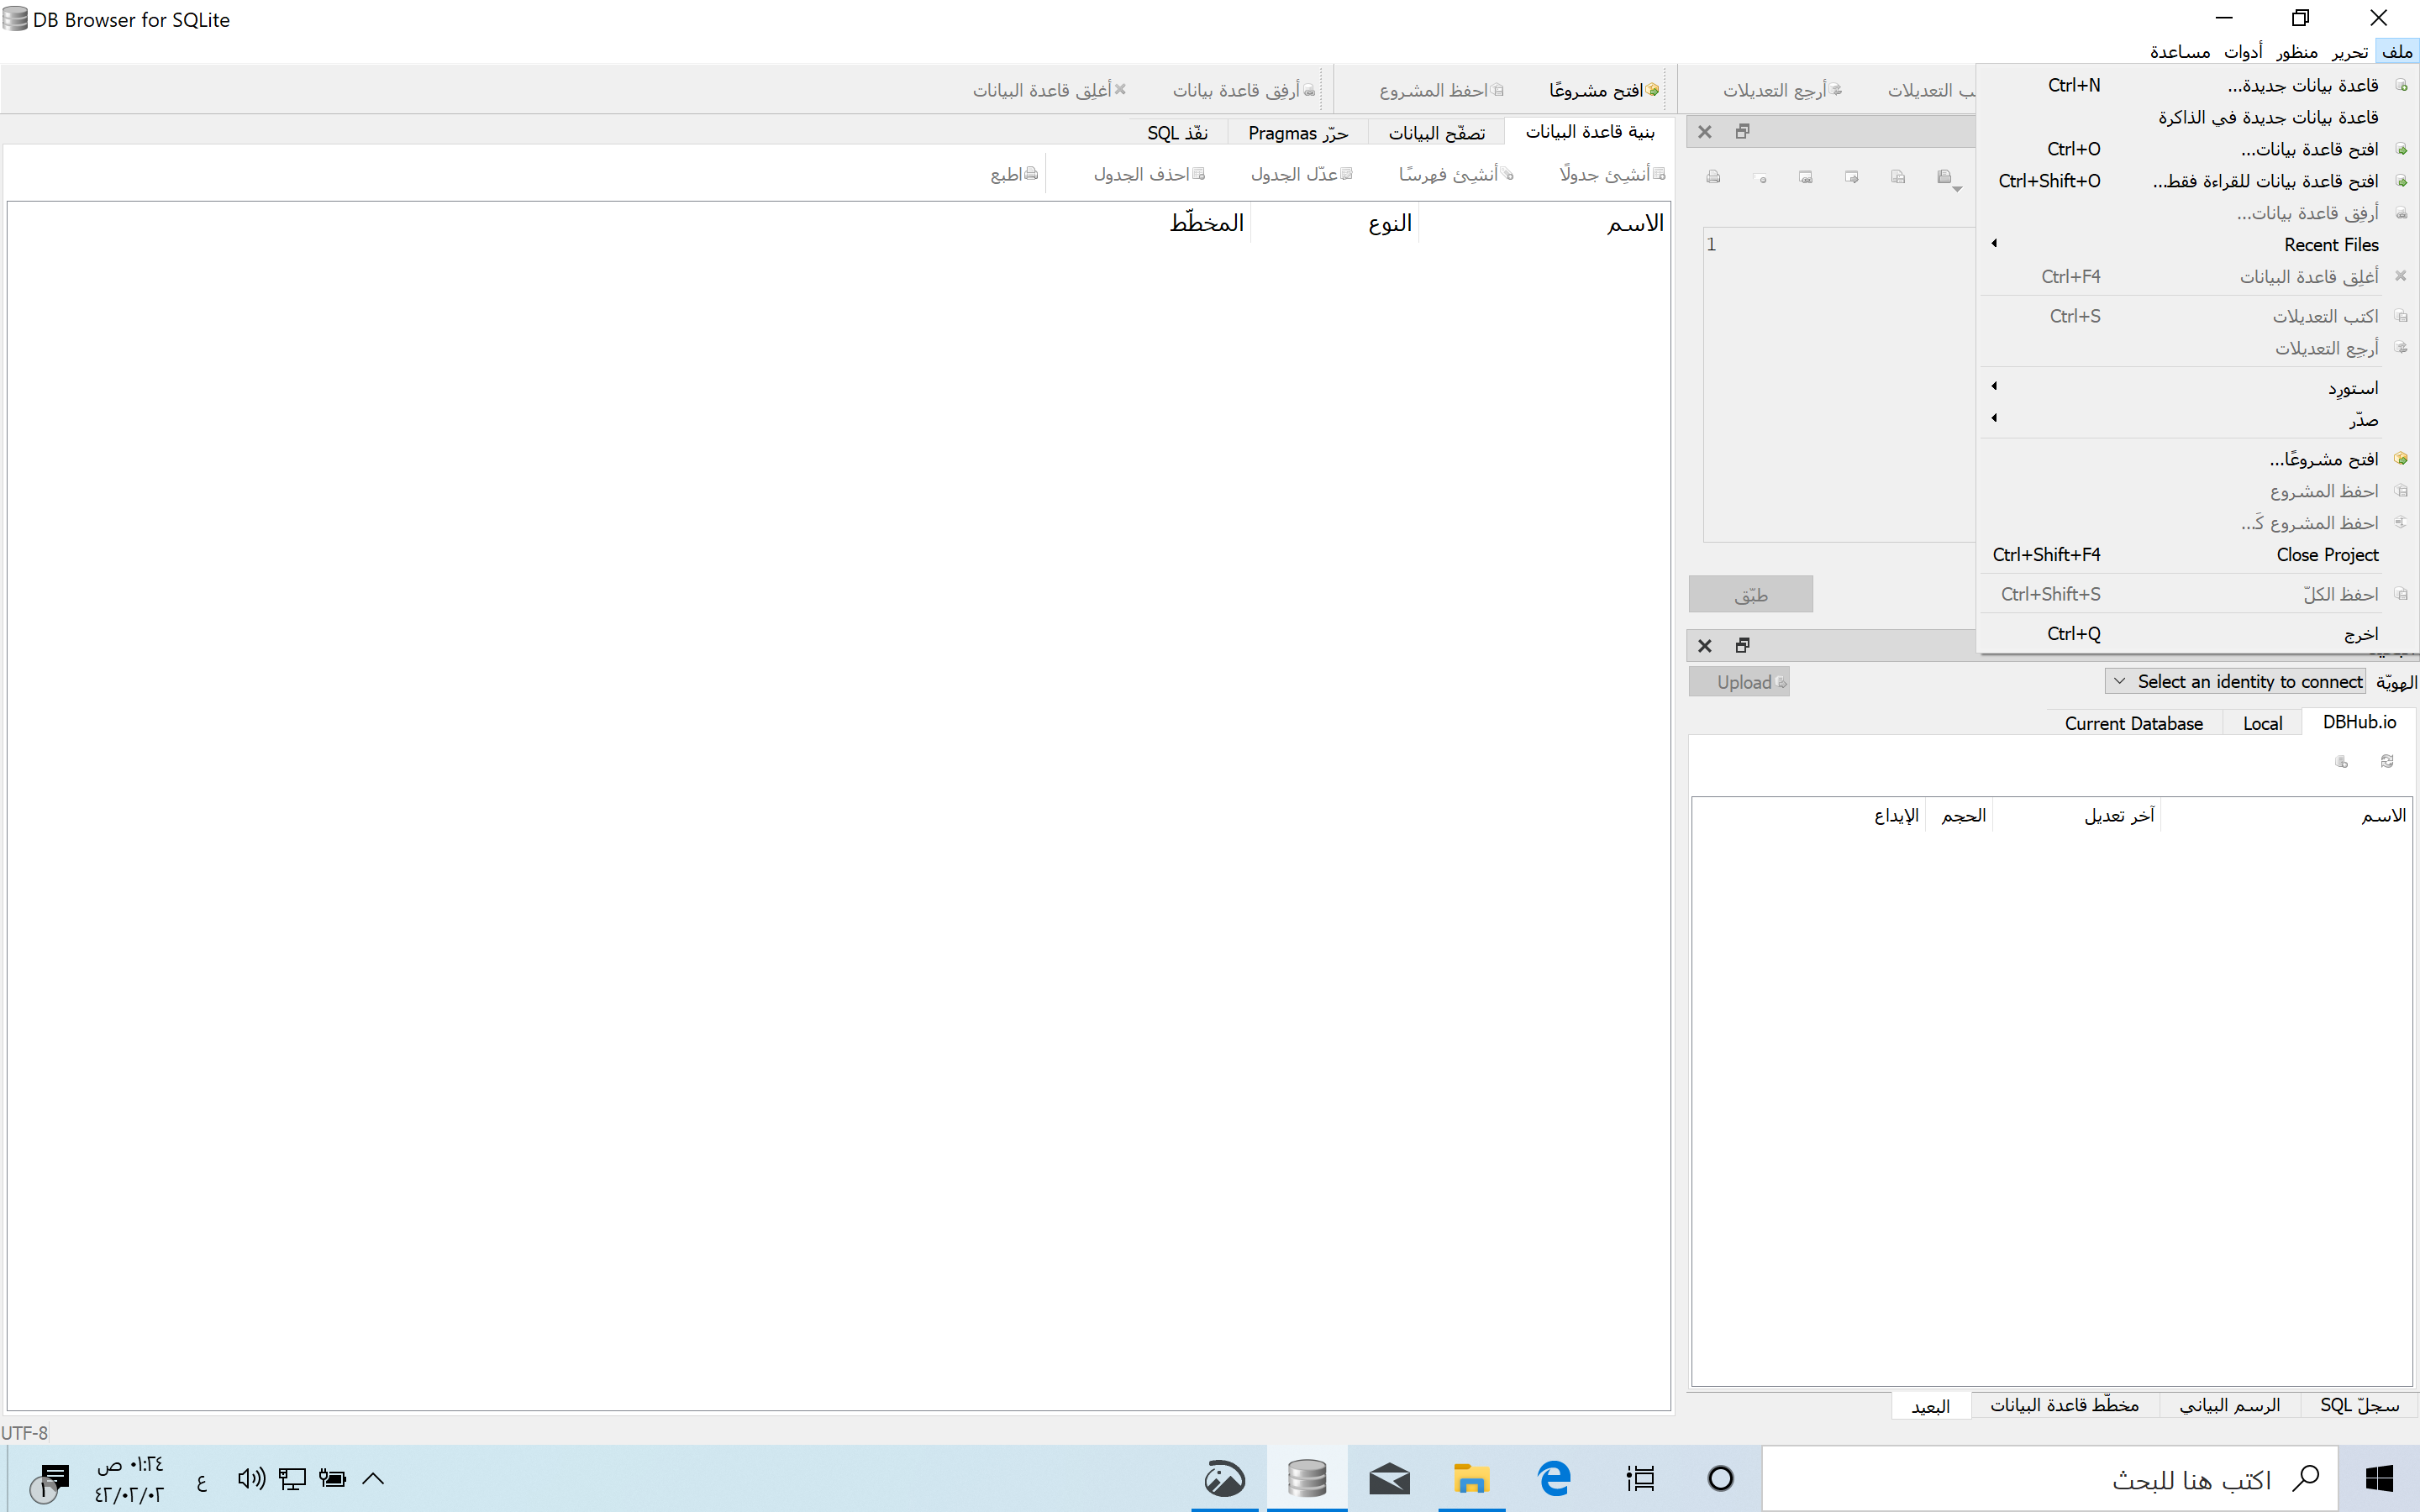Screen dimensions: 2420x1512
Task: Click عدّل الجدول modify table button
Action: pos(1301,174)
